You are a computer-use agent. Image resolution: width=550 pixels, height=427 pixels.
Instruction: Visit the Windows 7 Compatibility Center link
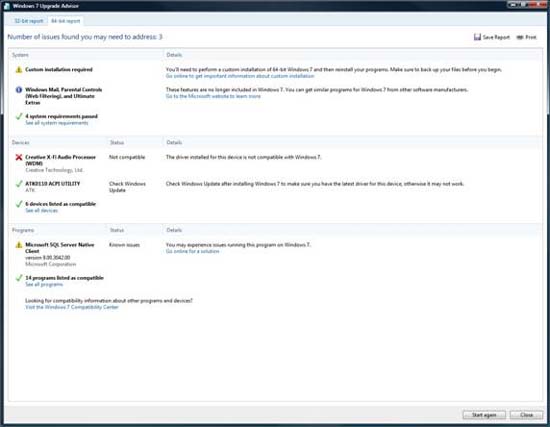point(72,307)
